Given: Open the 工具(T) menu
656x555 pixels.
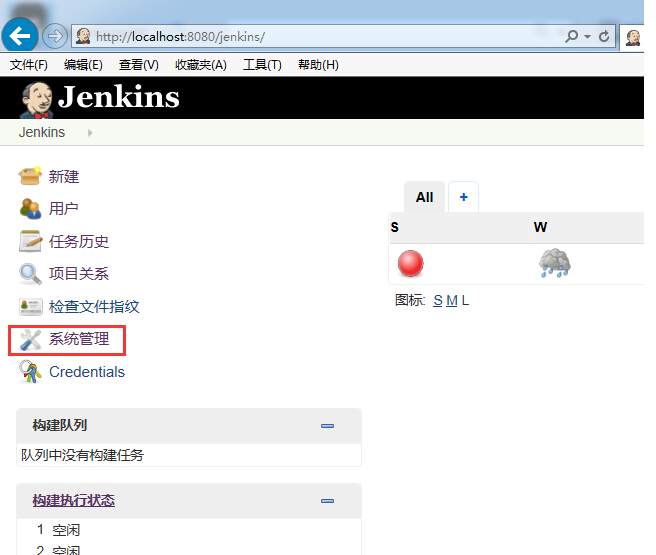Looking at the screenshot, I should 262,65.
